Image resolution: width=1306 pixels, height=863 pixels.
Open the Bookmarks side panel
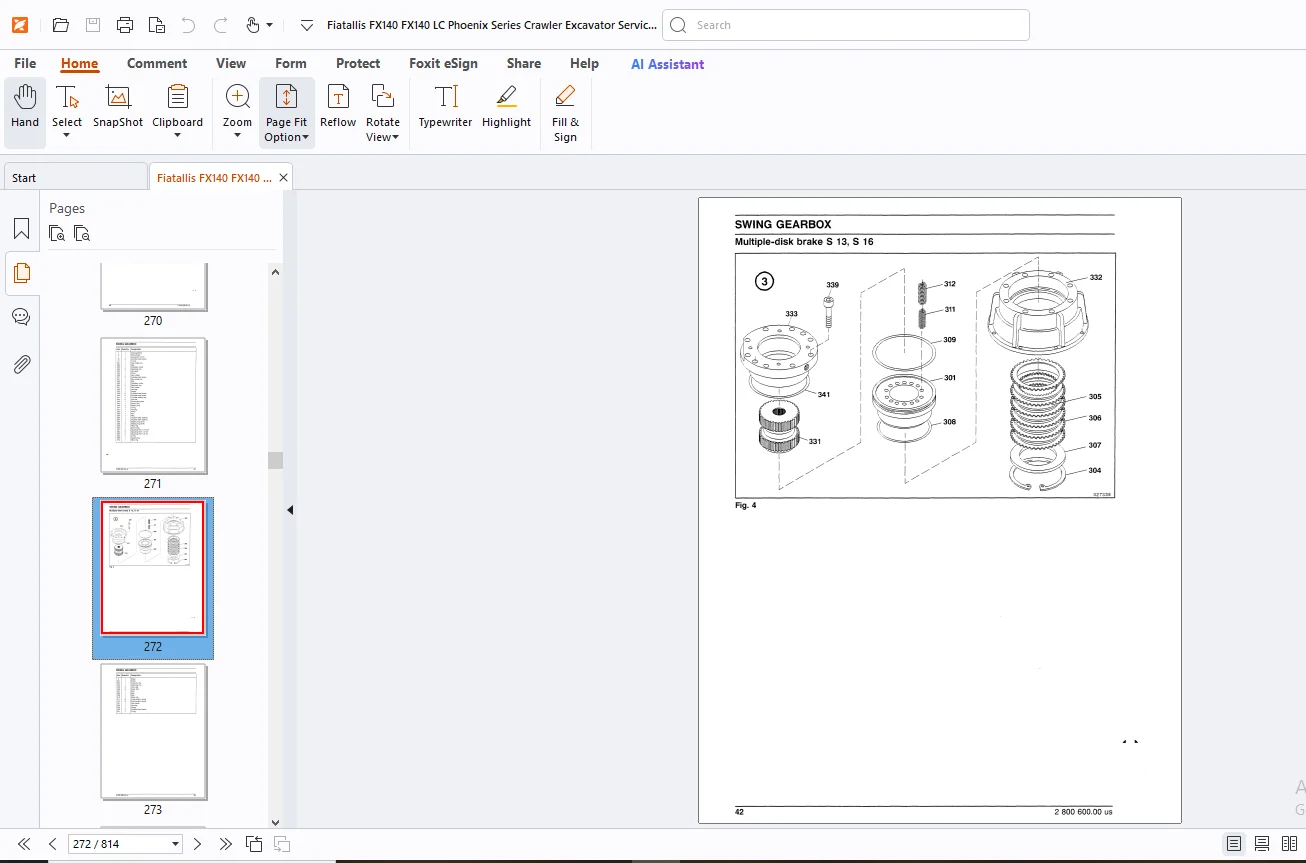click(x=21, y=229)
